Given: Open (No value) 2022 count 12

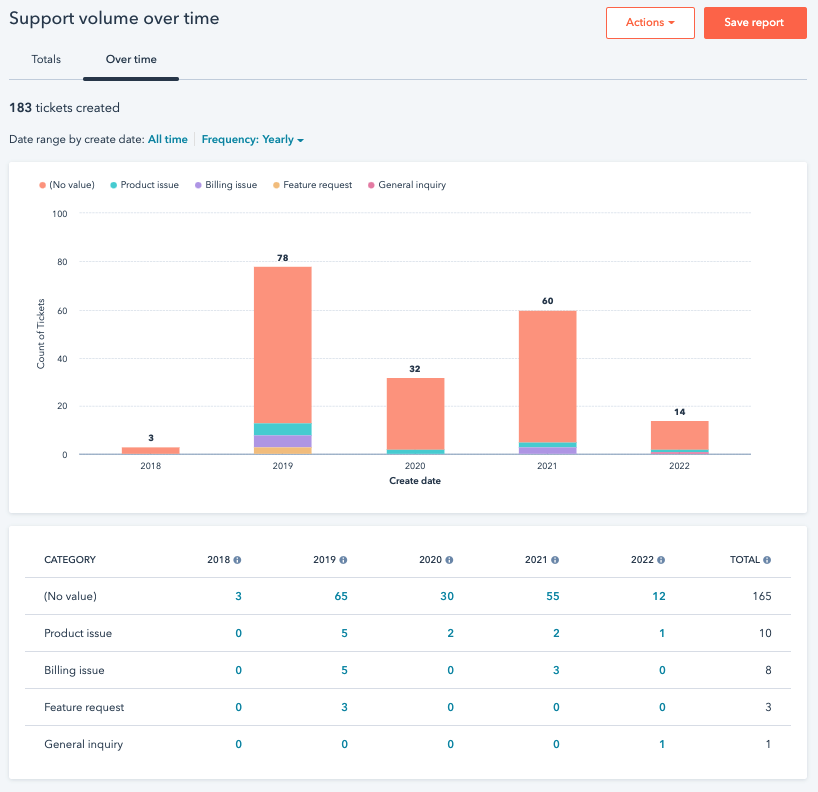Looking at the screenshot, I should click(x=659, y=596).
